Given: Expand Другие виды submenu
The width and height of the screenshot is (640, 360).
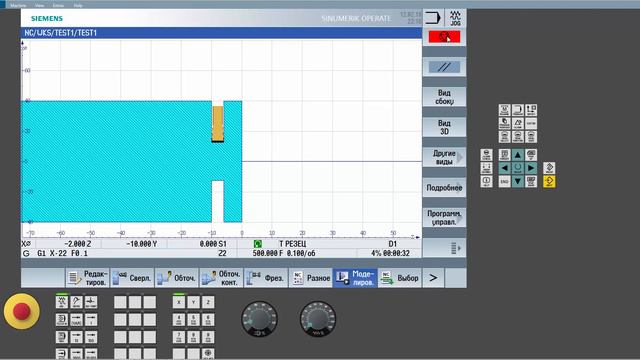Looking at the screenshot, I should tap(444, 158).
